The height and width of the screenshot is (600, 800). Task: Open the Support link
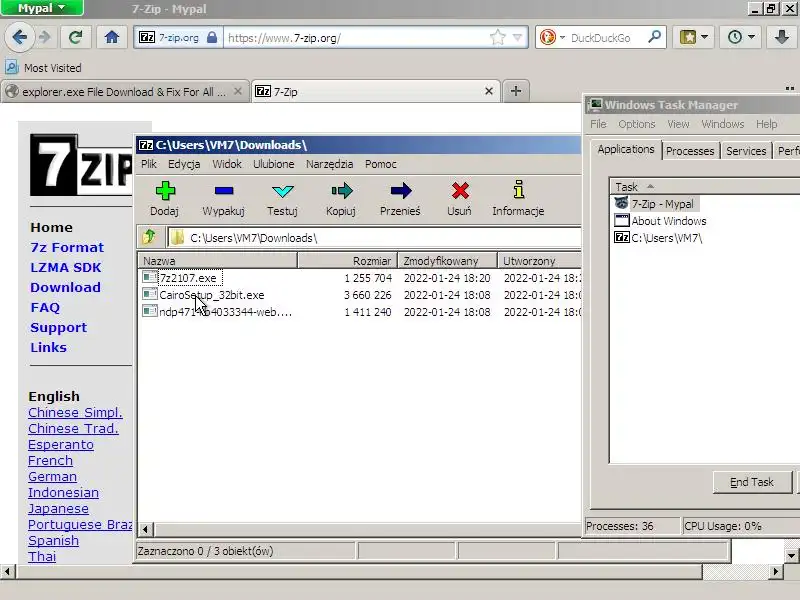point(58,327)
